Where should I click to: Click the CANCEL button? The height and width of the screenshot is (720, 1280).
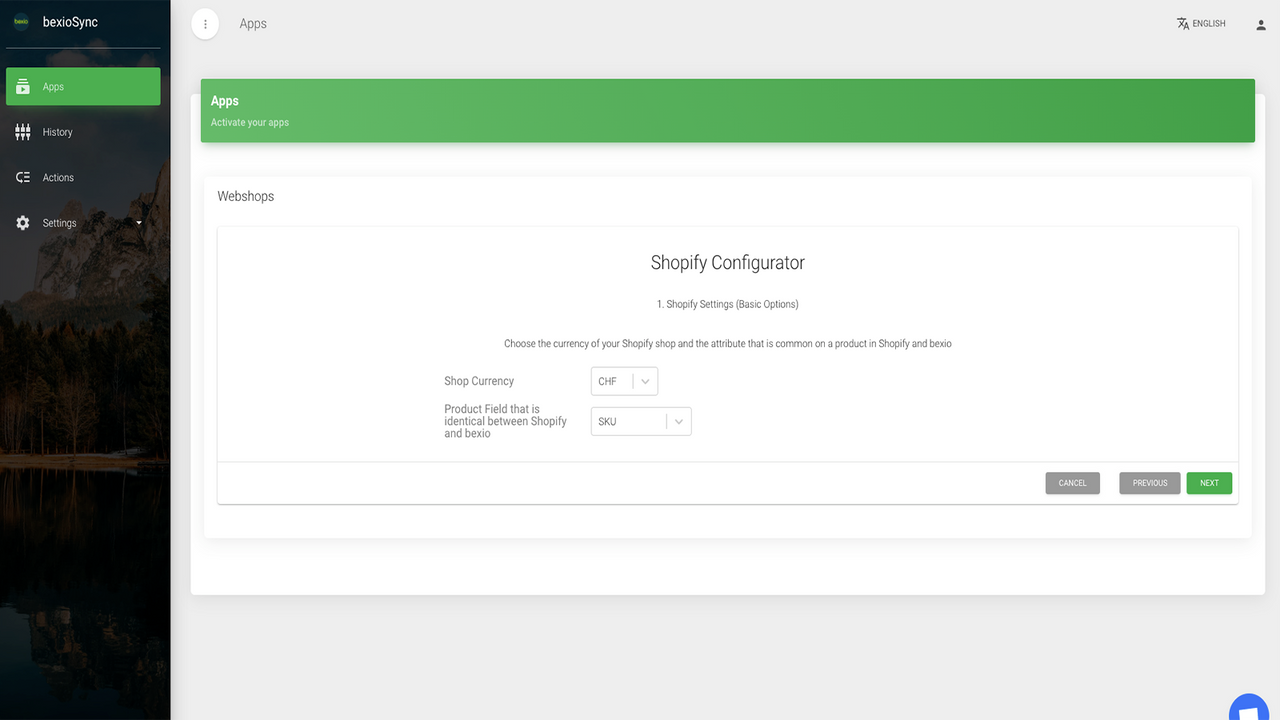tap(1072, 482)
